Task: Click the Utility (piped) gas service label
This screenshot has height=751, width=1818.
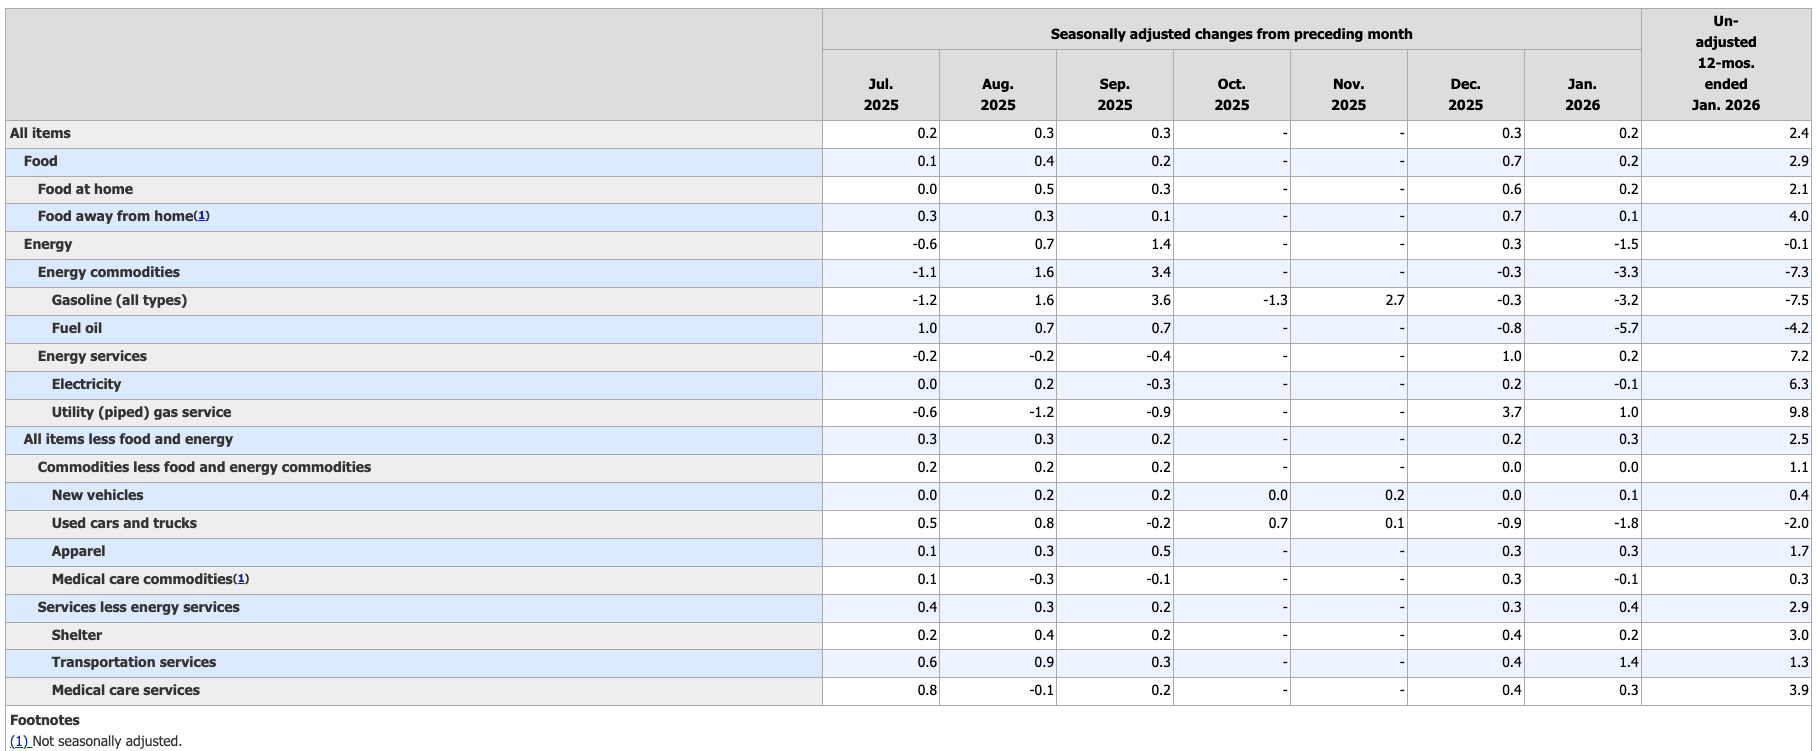Action: point(141,412)
